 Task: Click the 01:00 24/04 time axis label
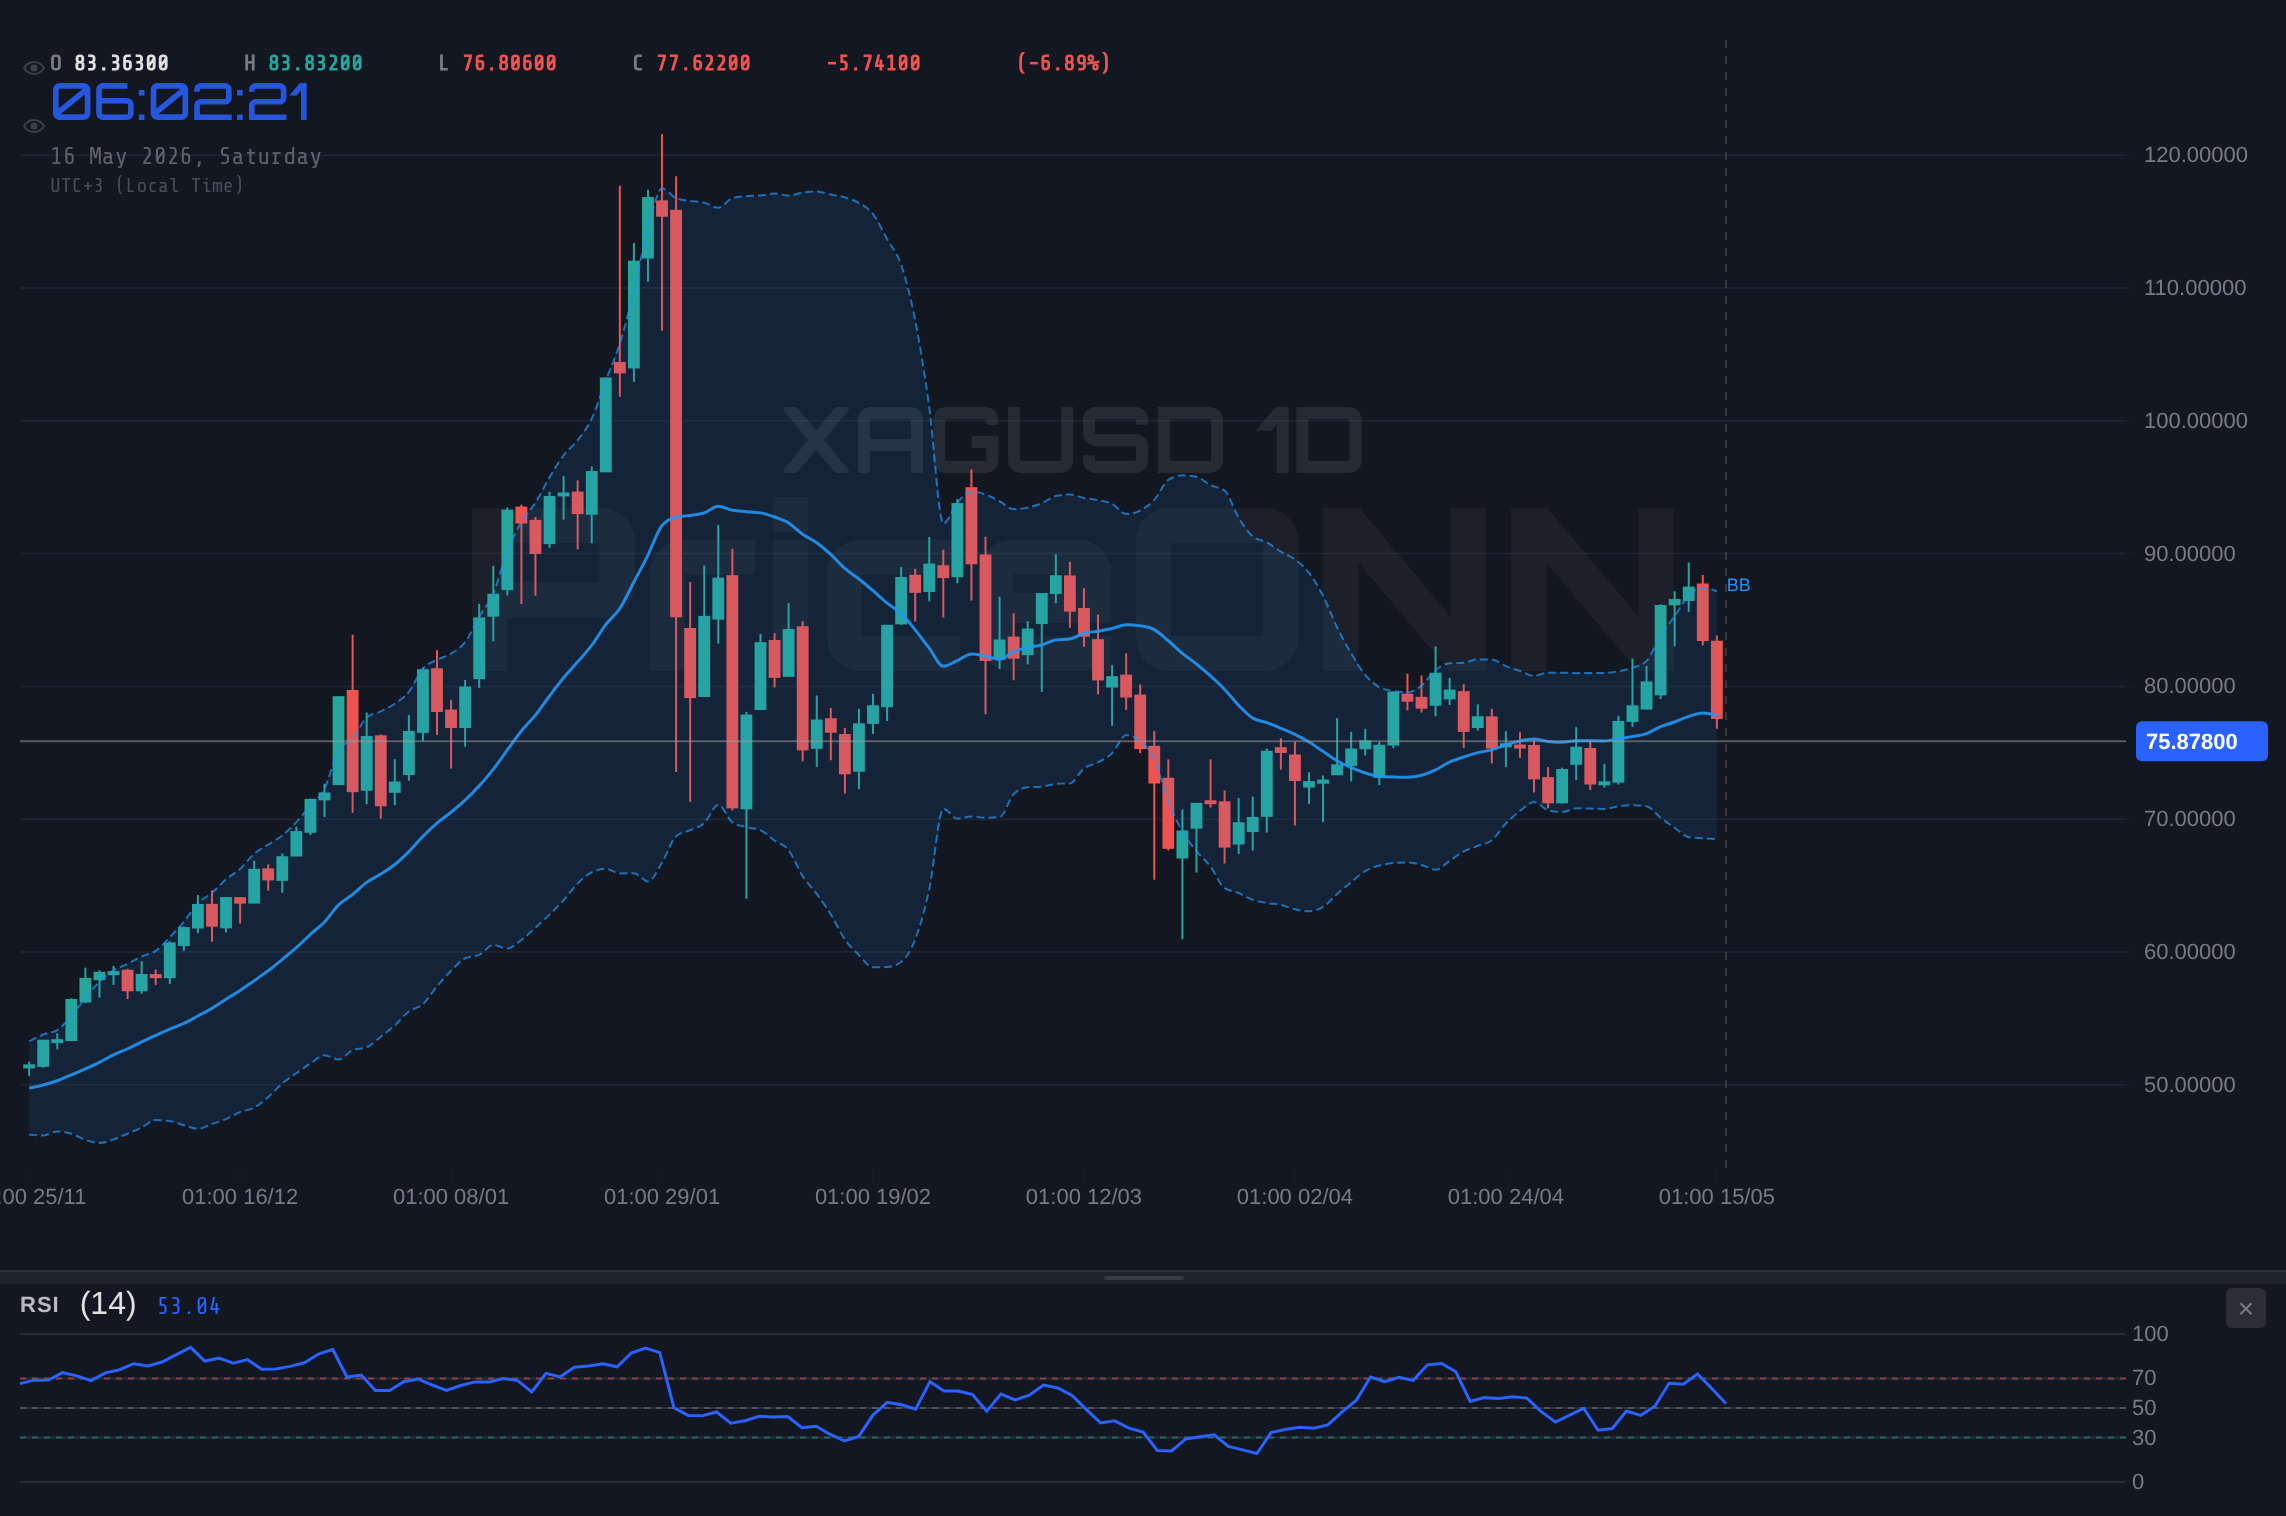pos(1506,1197)
